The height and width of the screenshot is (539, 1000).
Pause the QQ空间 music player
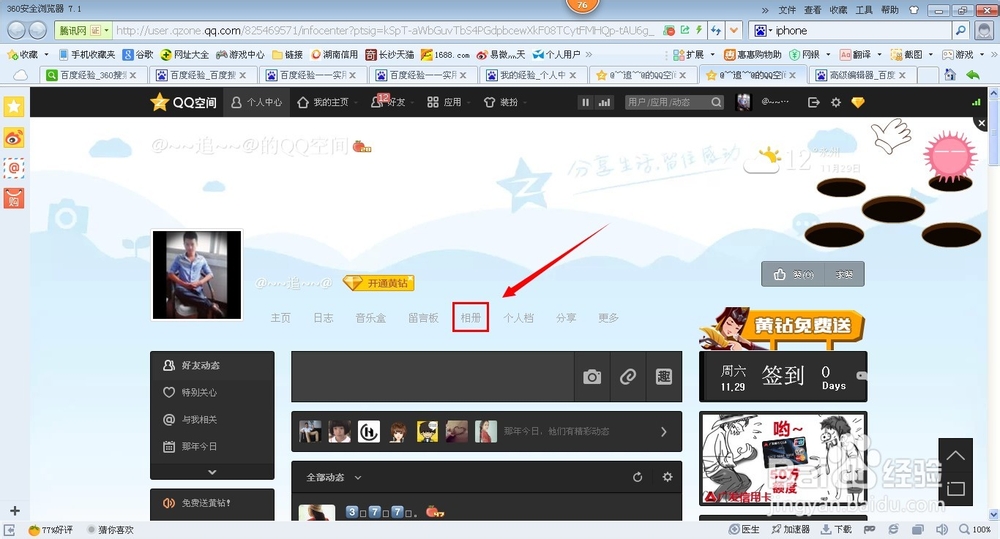coord(585,102)
